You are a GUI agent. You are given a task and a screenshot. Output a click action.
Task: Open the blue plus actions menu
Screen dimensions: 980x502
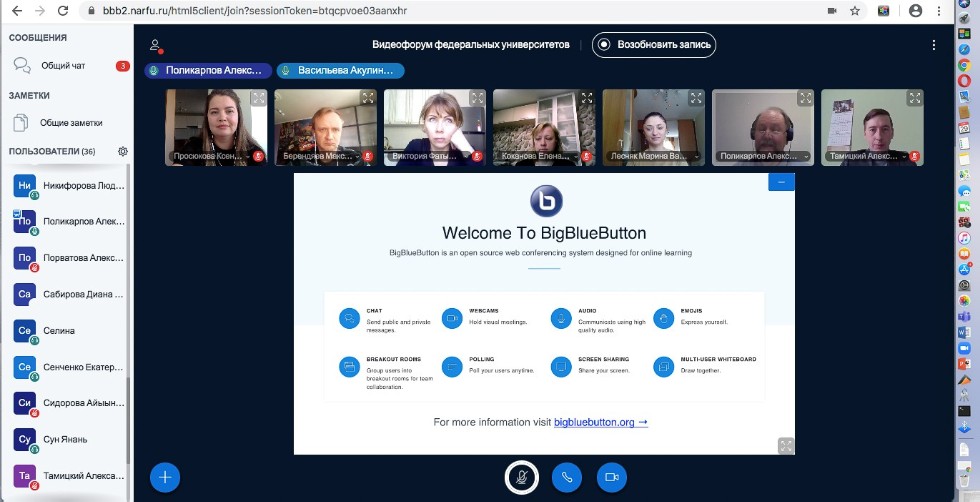click(165, 477)
